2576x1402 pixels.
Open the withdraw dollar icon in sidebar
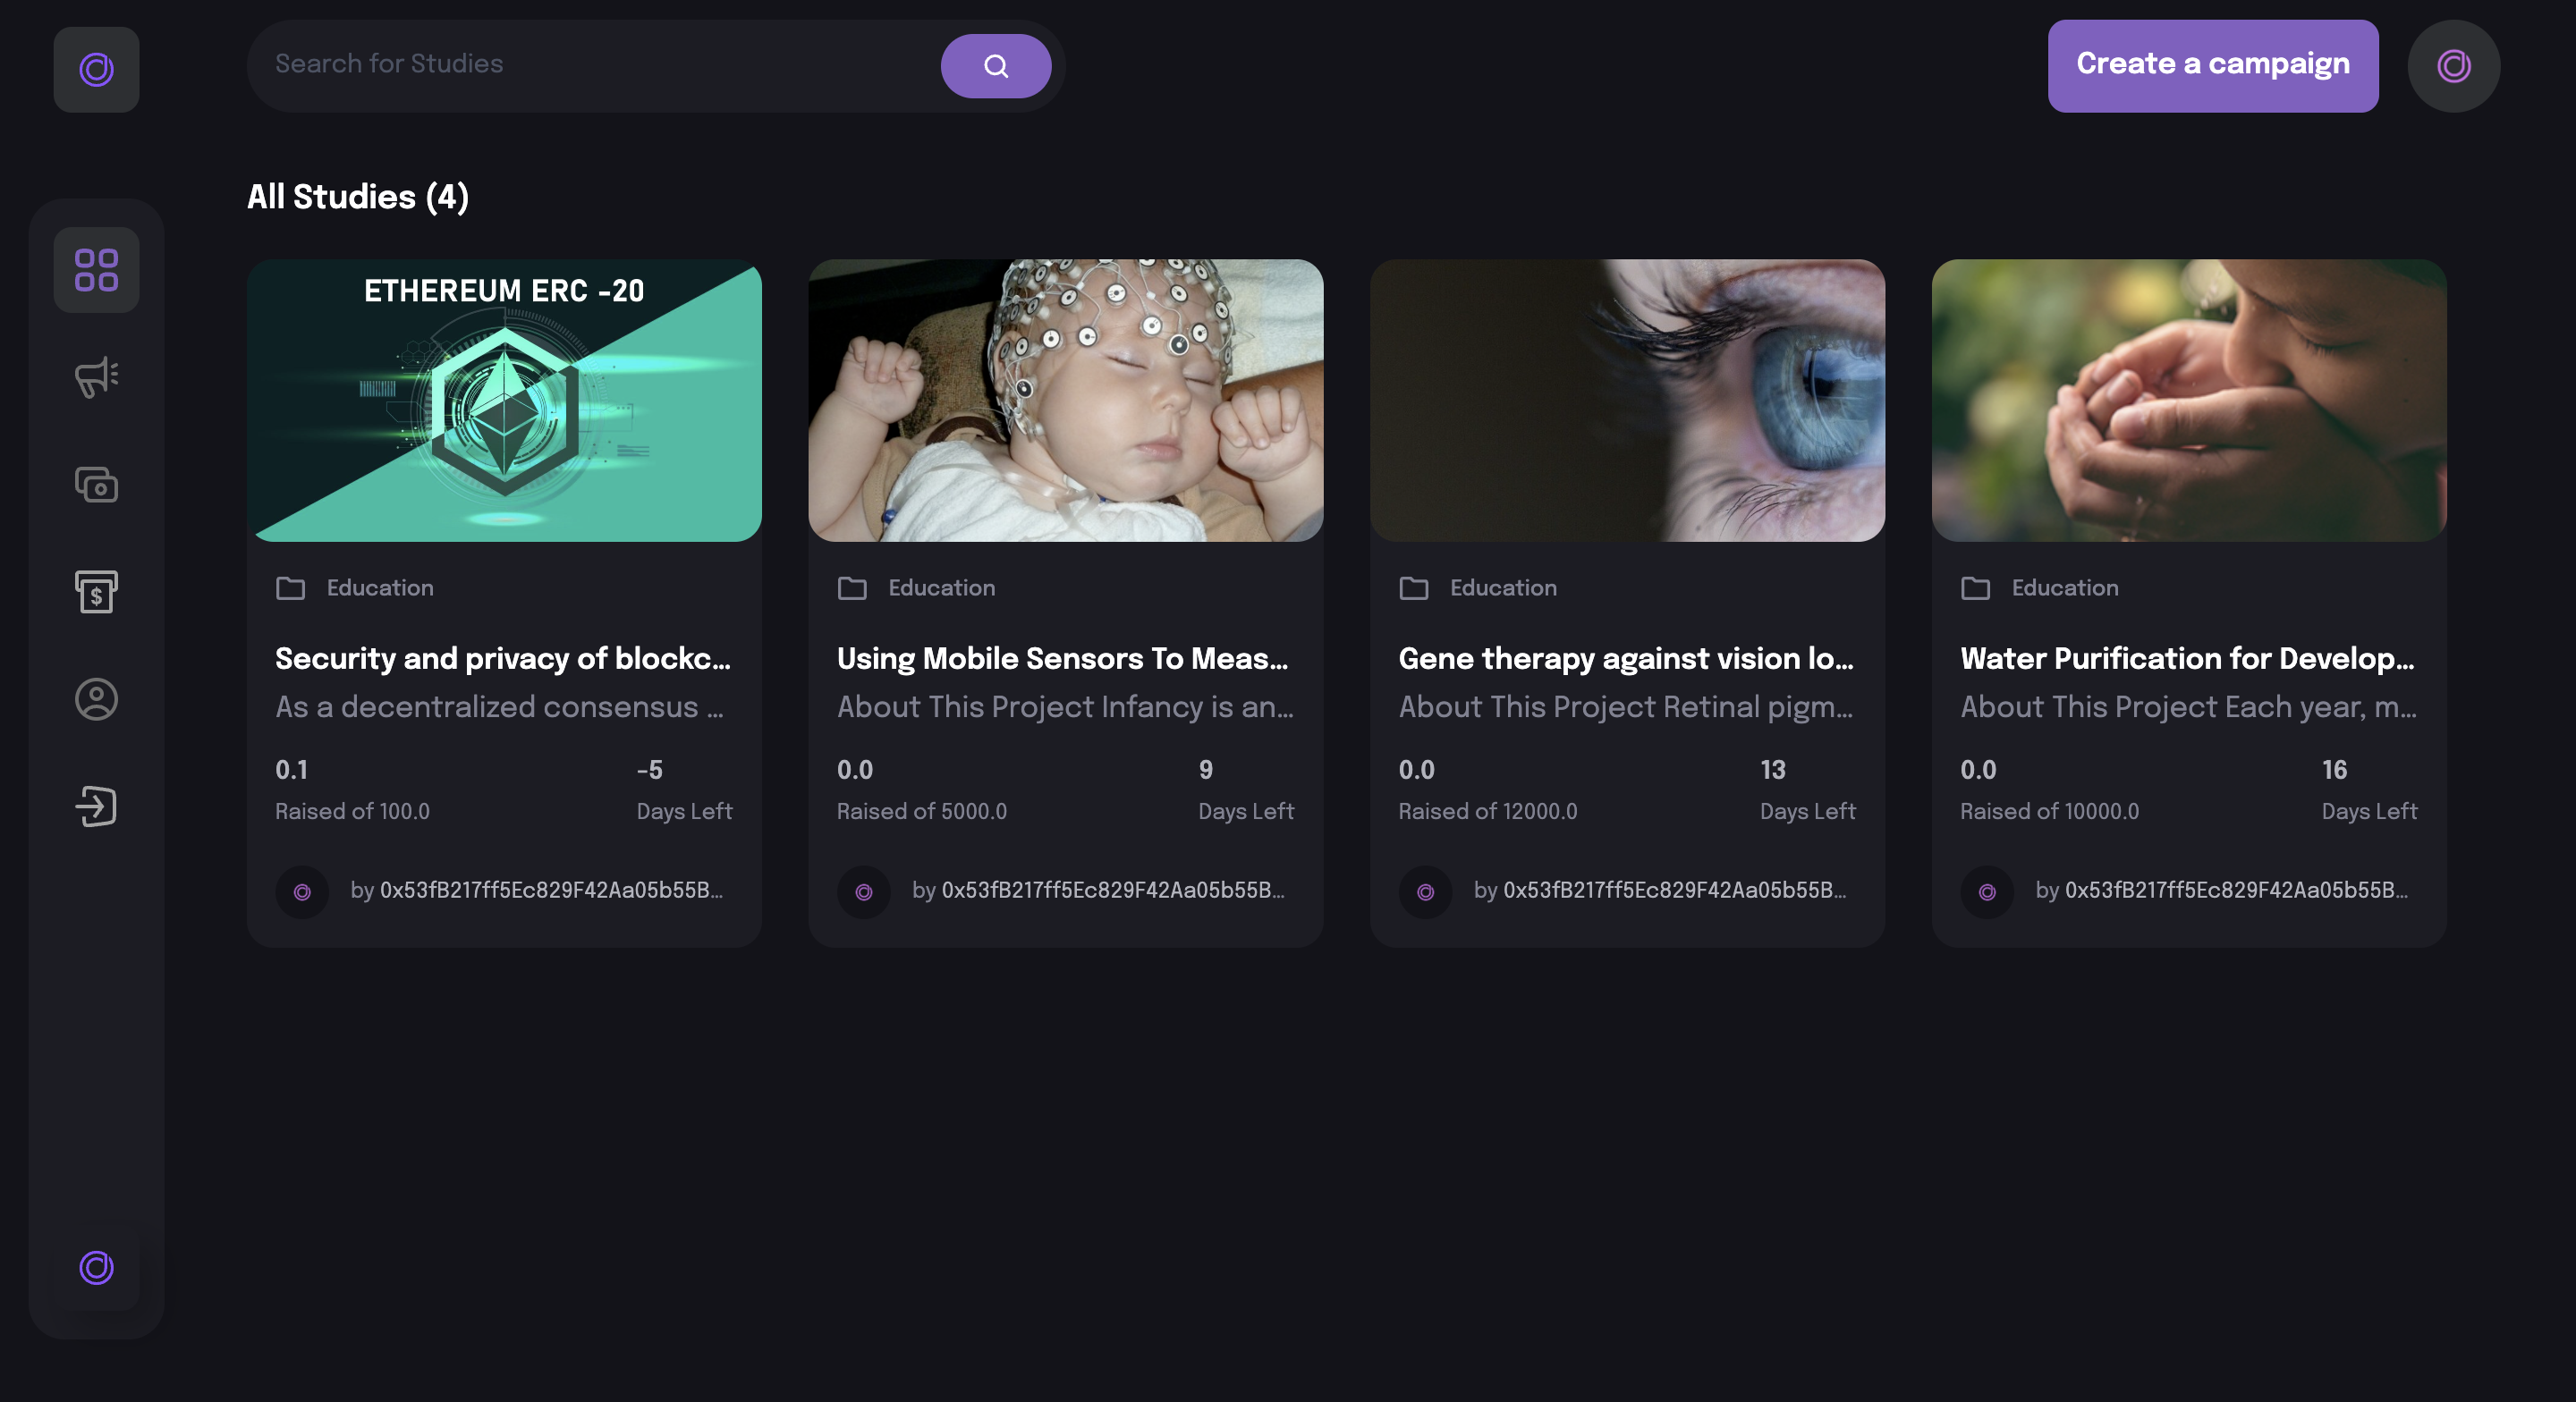pos(96,592)
